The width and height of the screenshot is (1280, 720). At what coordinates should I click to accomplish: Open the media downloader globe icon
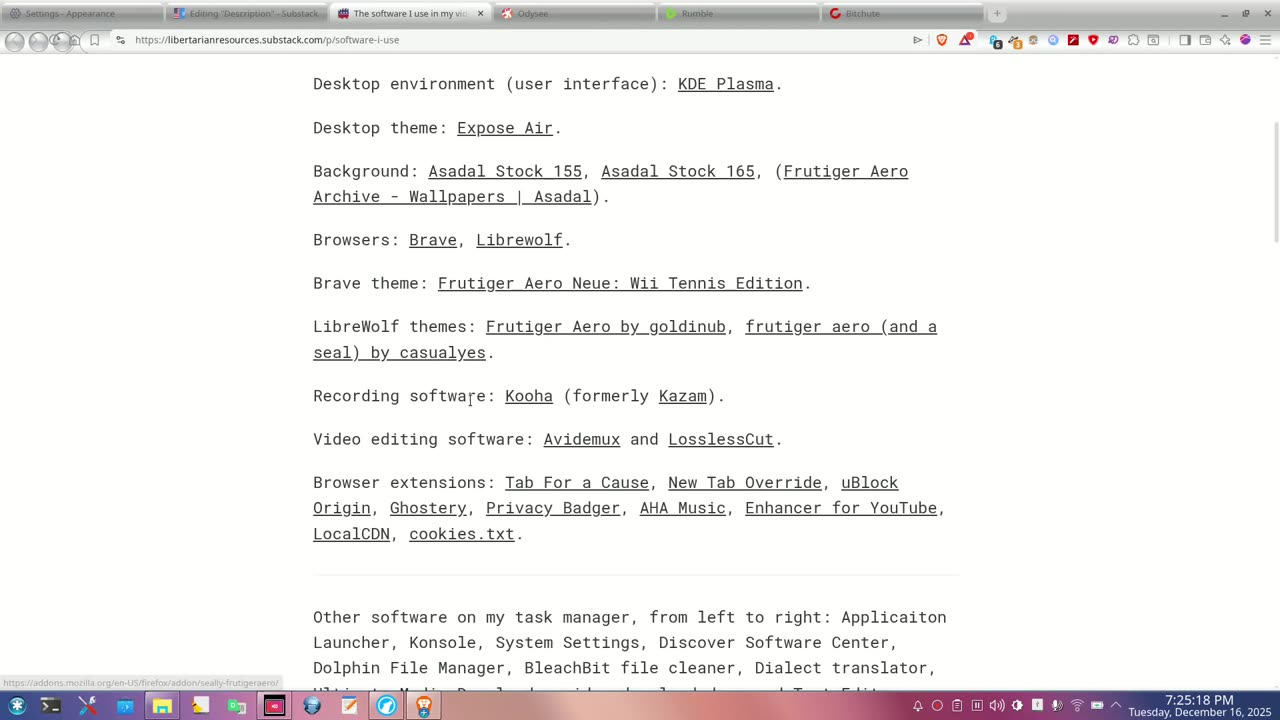coord(312,706)
